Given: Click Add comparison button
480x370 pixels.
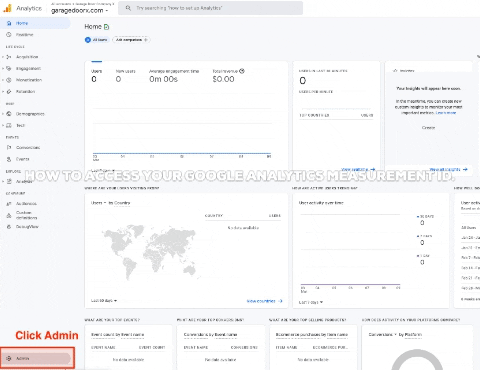Looking at the screenshot, I should (131, 40).
